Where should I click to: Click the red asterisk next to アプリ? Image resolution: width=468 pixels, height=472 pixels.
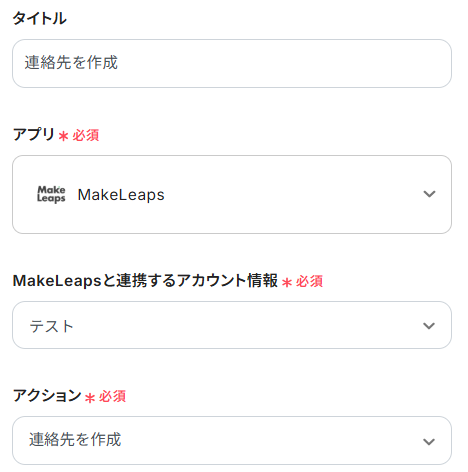coord(63,136)
